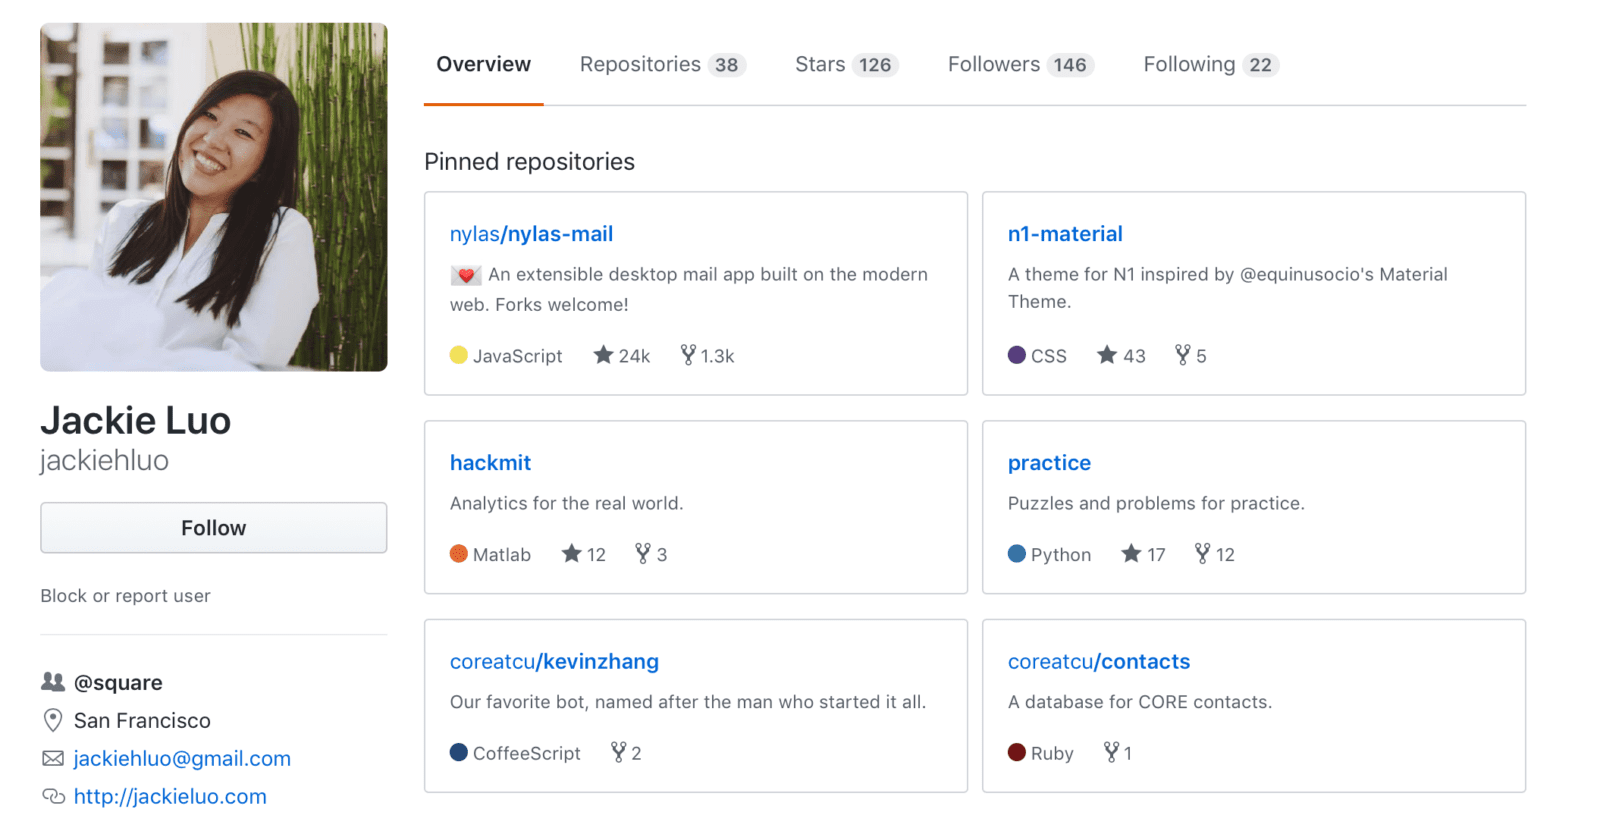This screenshot has height=834, width=1600.
Task: Click the fork icon on coreatcu/contacts
Action: (x=1111, y=752)
